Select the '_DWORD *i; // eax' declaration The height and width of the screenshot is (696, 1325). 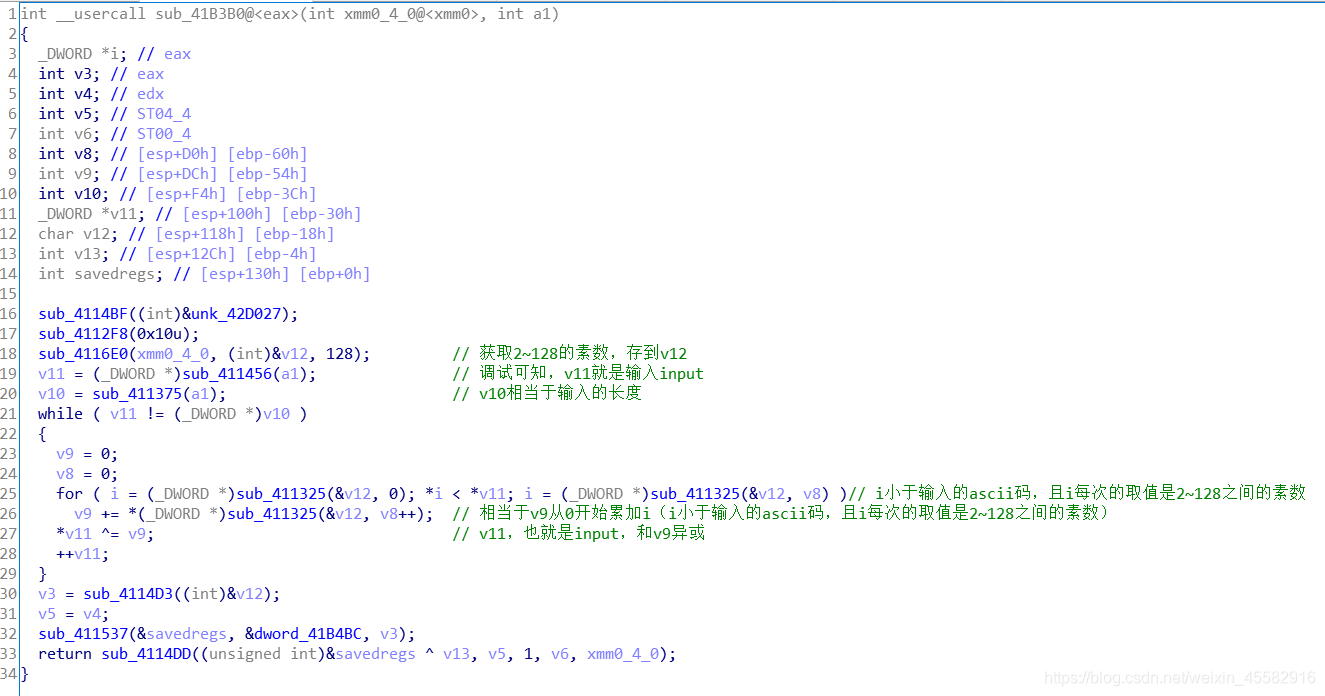[x=114, y=53]
